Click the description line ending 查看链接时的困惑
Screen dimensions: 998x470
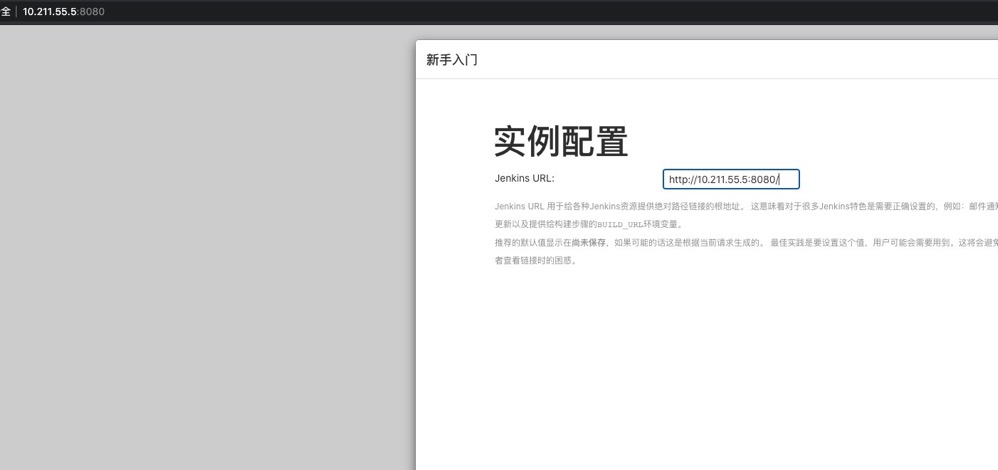coord(535,261)
